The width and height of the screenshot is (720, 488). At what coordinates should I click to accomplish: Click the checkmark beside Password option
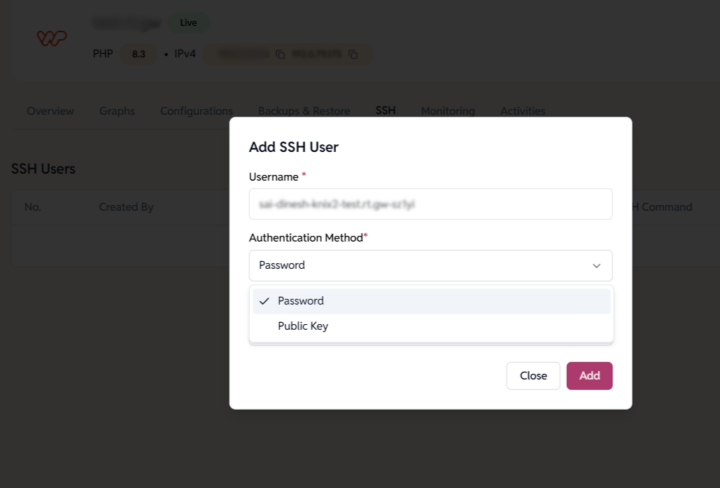[x=264, y=301]
